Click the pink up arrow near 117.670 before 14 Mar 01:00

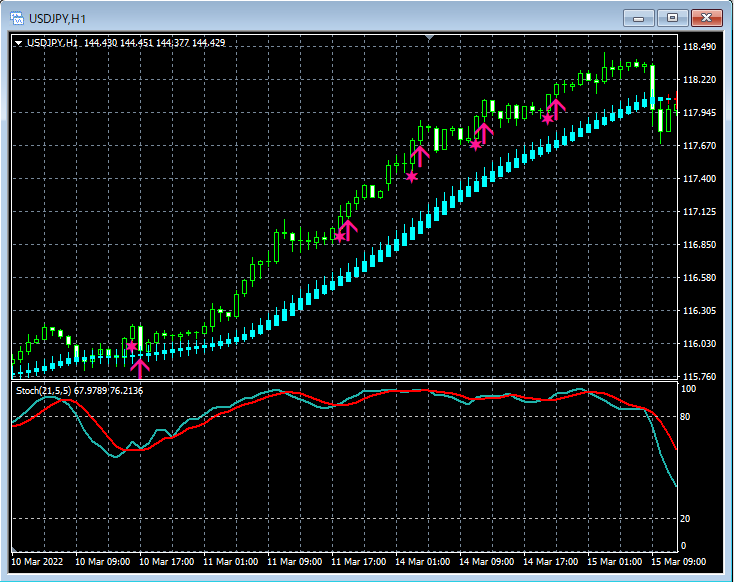click(x=420, y=157)
